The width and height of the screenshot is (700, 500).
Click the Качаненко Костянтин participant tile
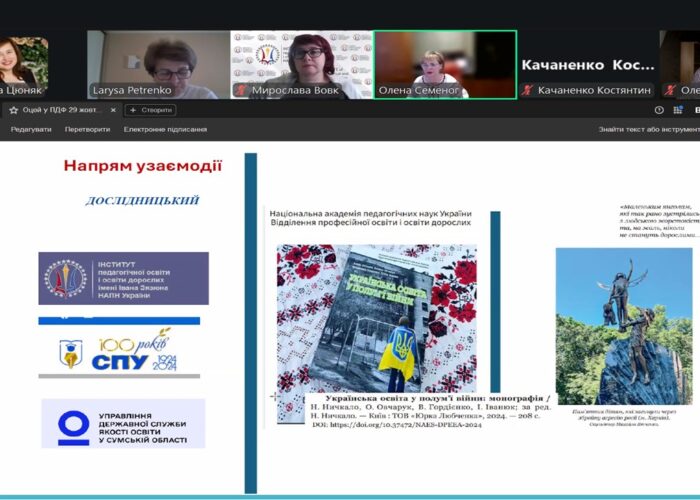584,64
